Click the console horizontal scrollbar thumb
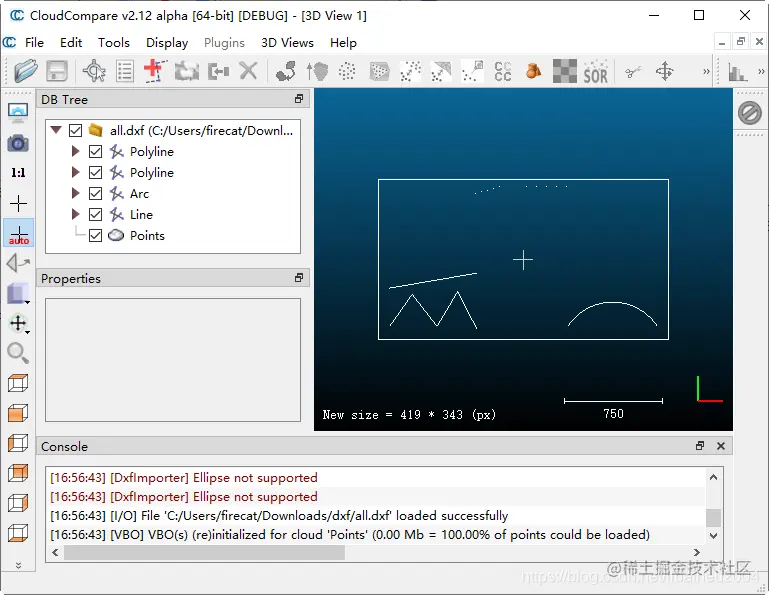This screenshot has height=595, width=769. click(204, 552)
